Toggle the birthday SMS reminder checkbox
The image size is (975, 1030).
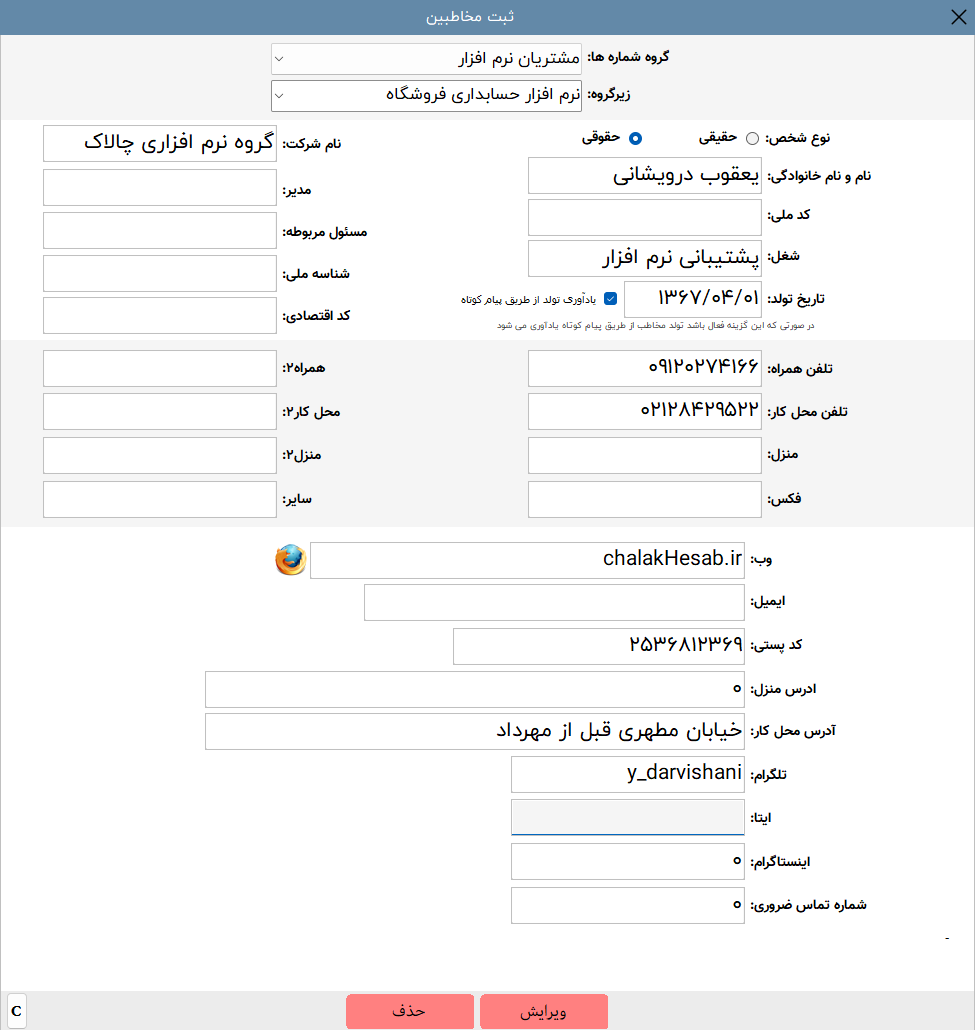tap(611, 298)
